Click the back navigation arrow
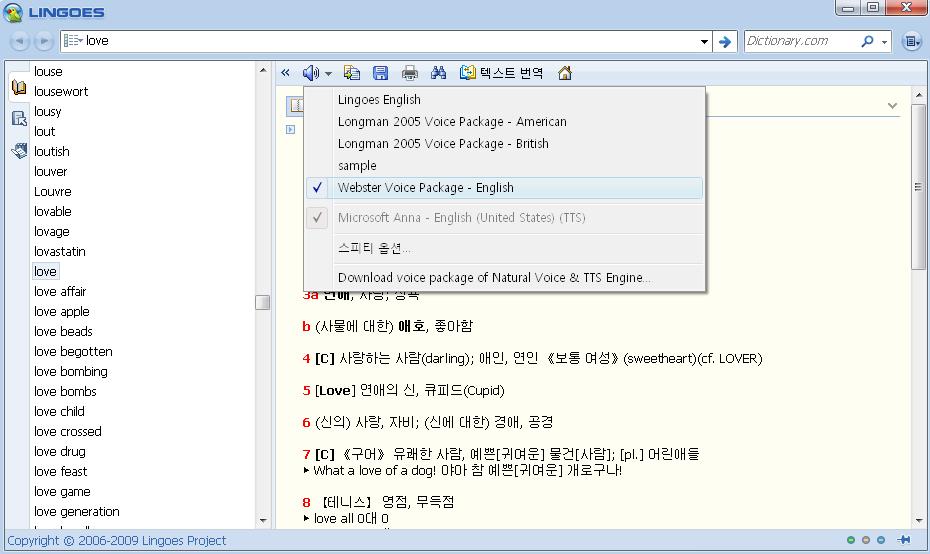This screenshot has height=554, width=930. (20, 41)
